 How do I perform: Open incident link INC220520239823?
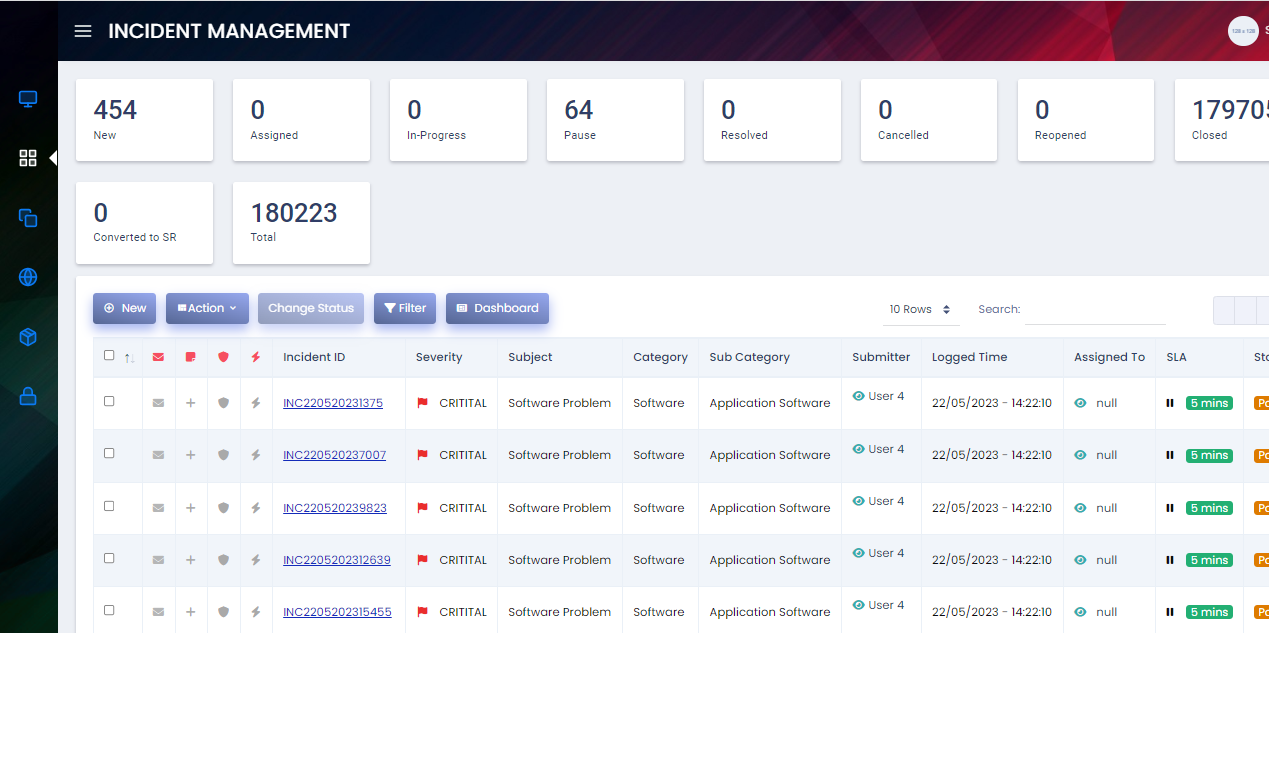[335, 508]
